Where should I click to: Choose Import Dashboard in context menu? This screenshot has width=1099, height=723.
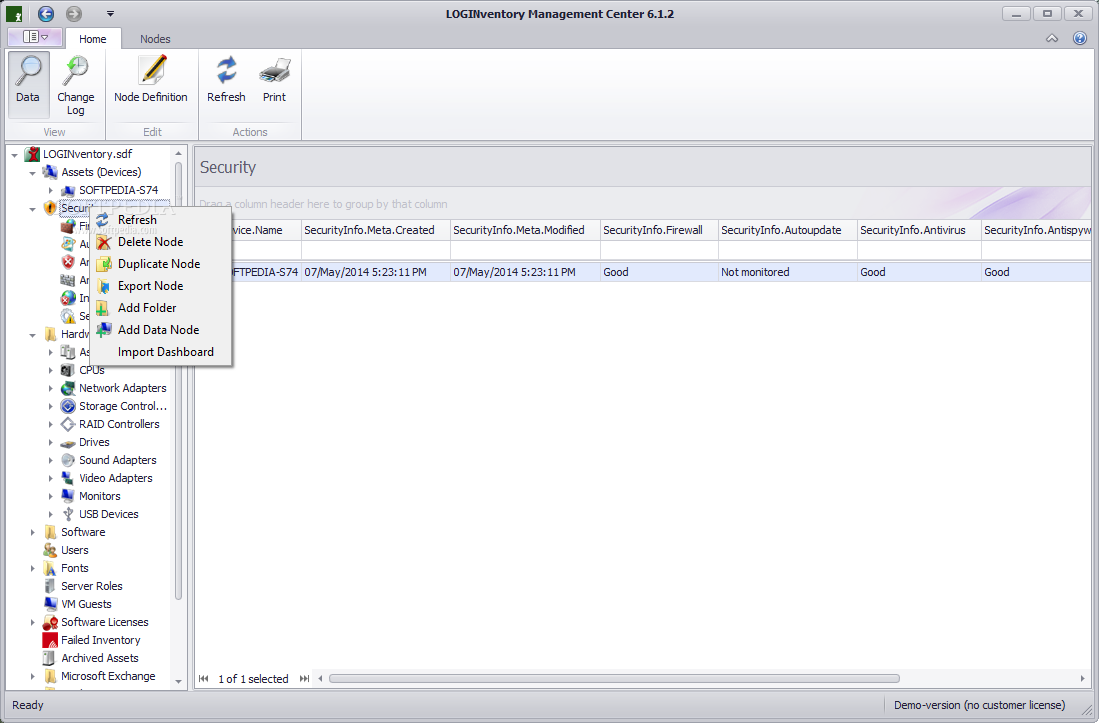pyautogui.click(x=162, y=352)
